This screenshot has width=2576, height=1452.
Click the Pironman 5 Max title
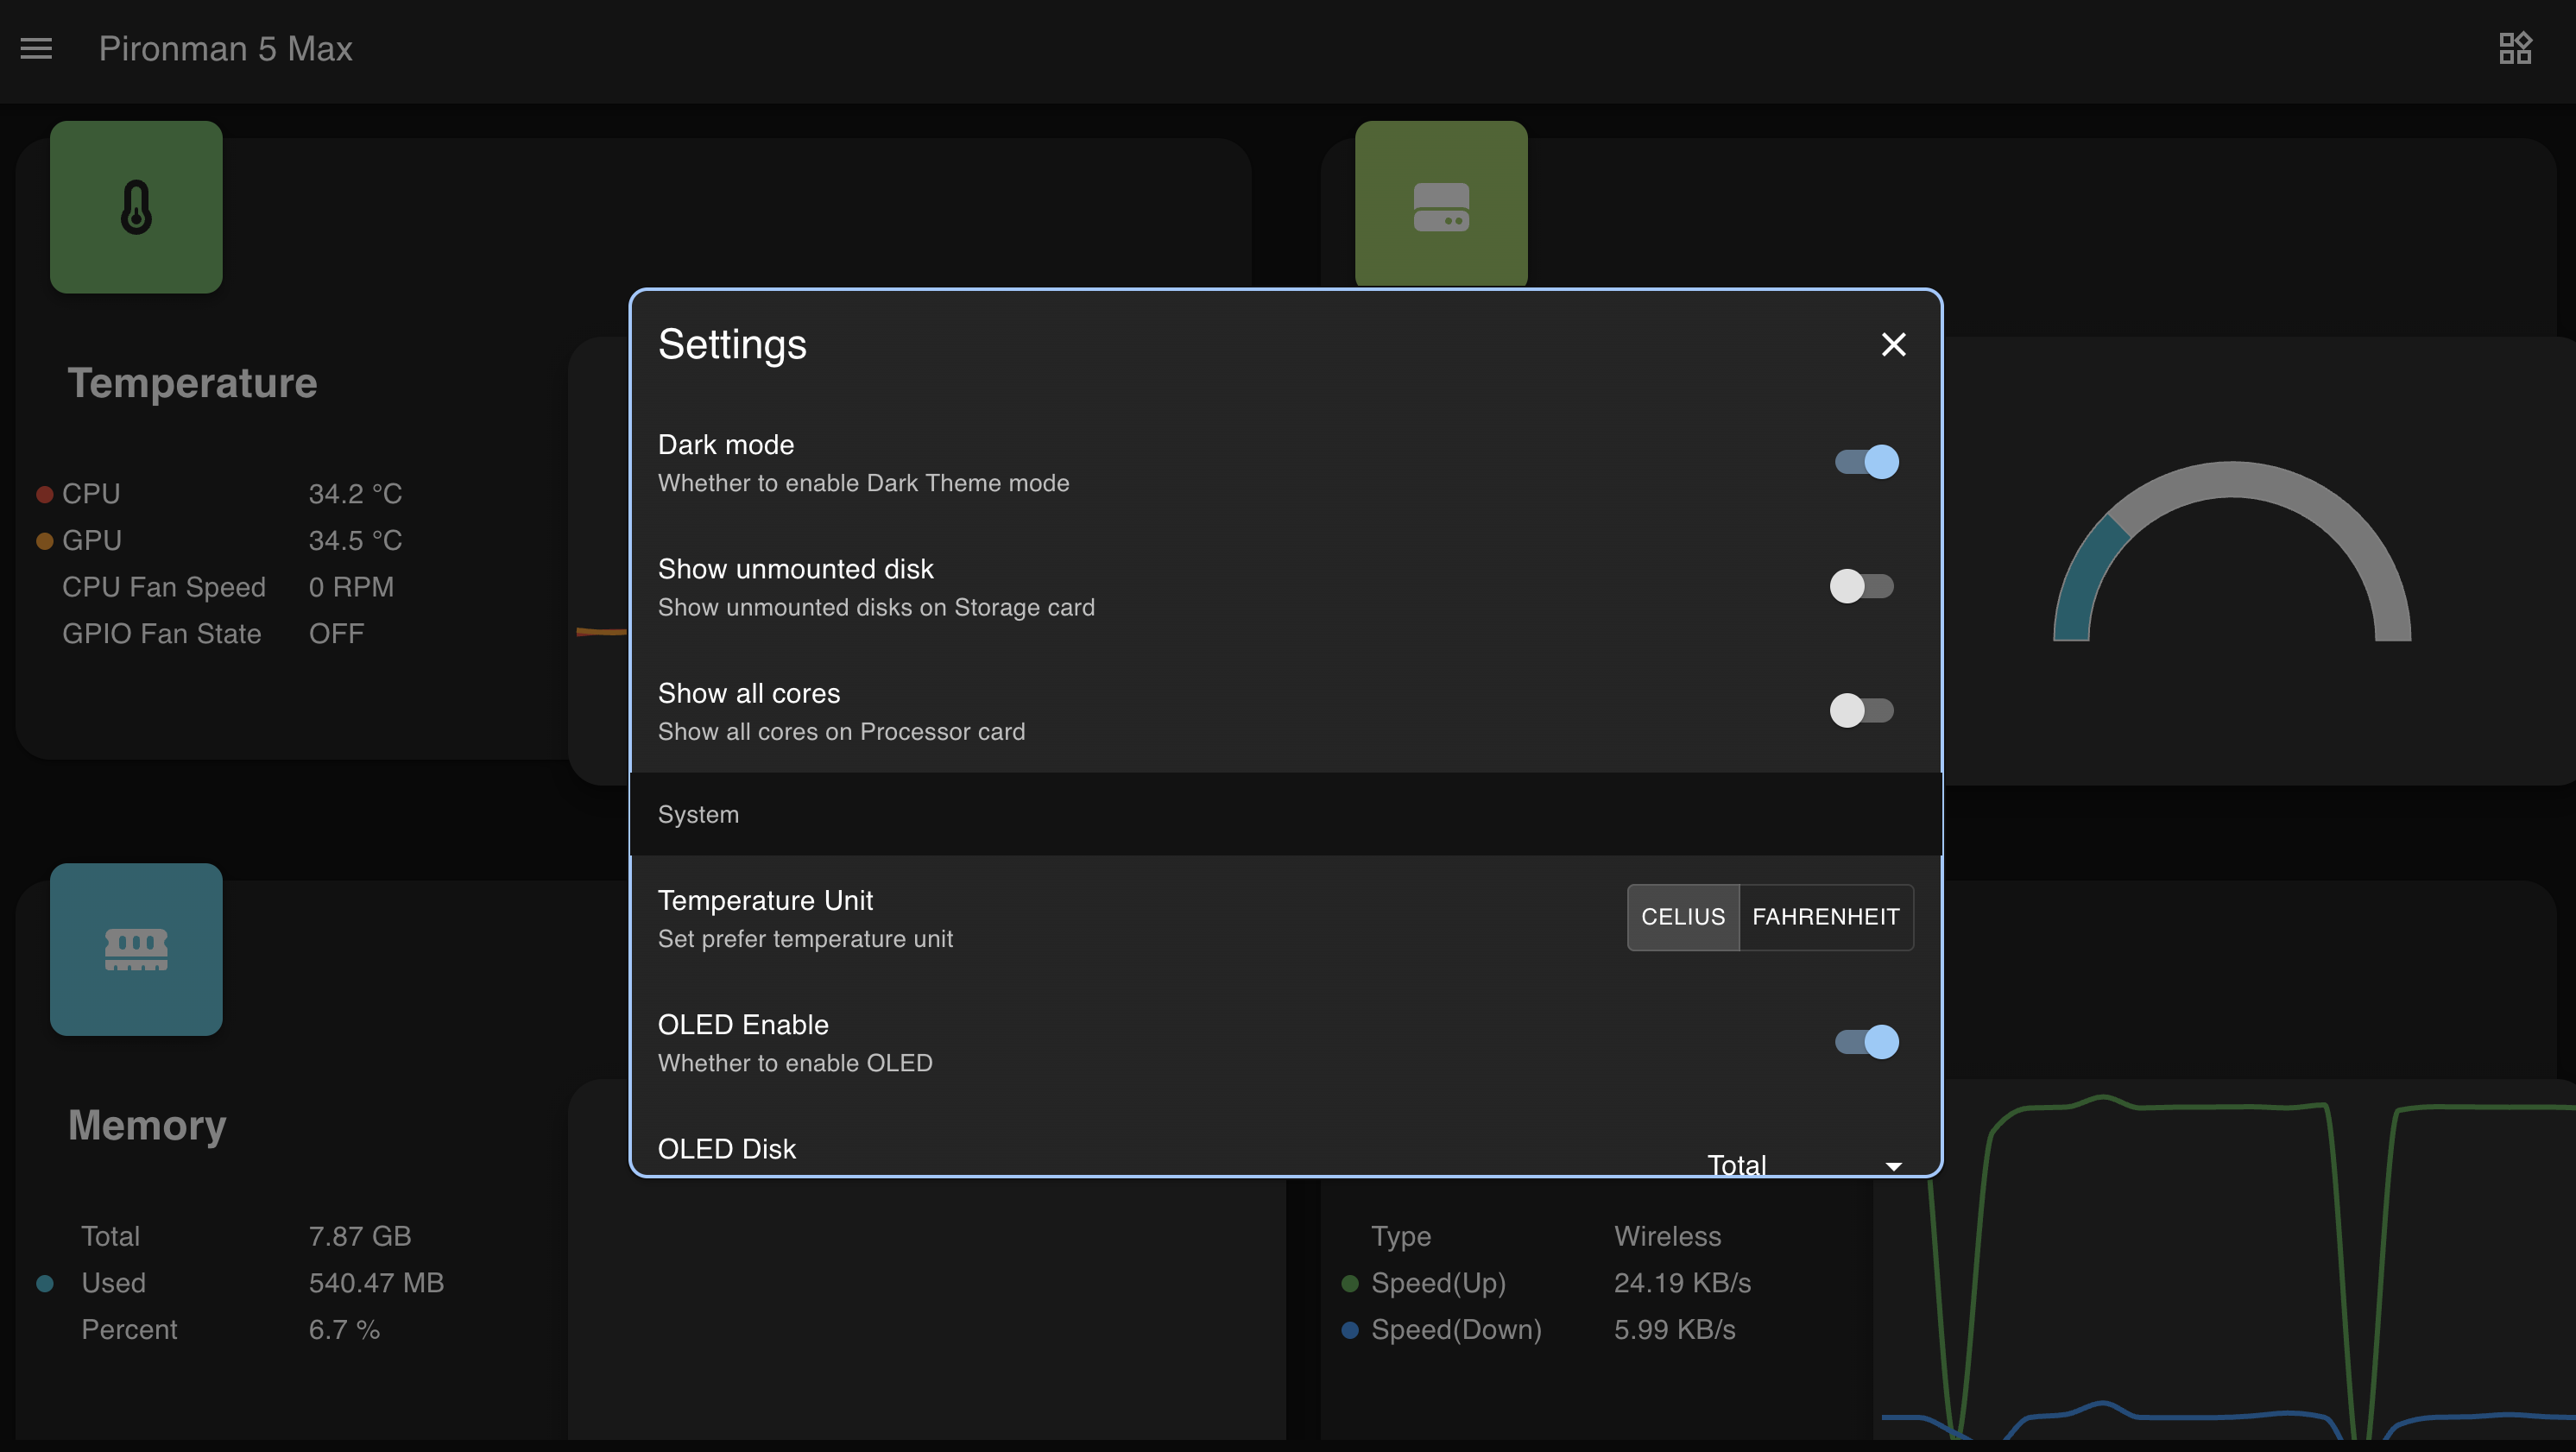point(225,48)
